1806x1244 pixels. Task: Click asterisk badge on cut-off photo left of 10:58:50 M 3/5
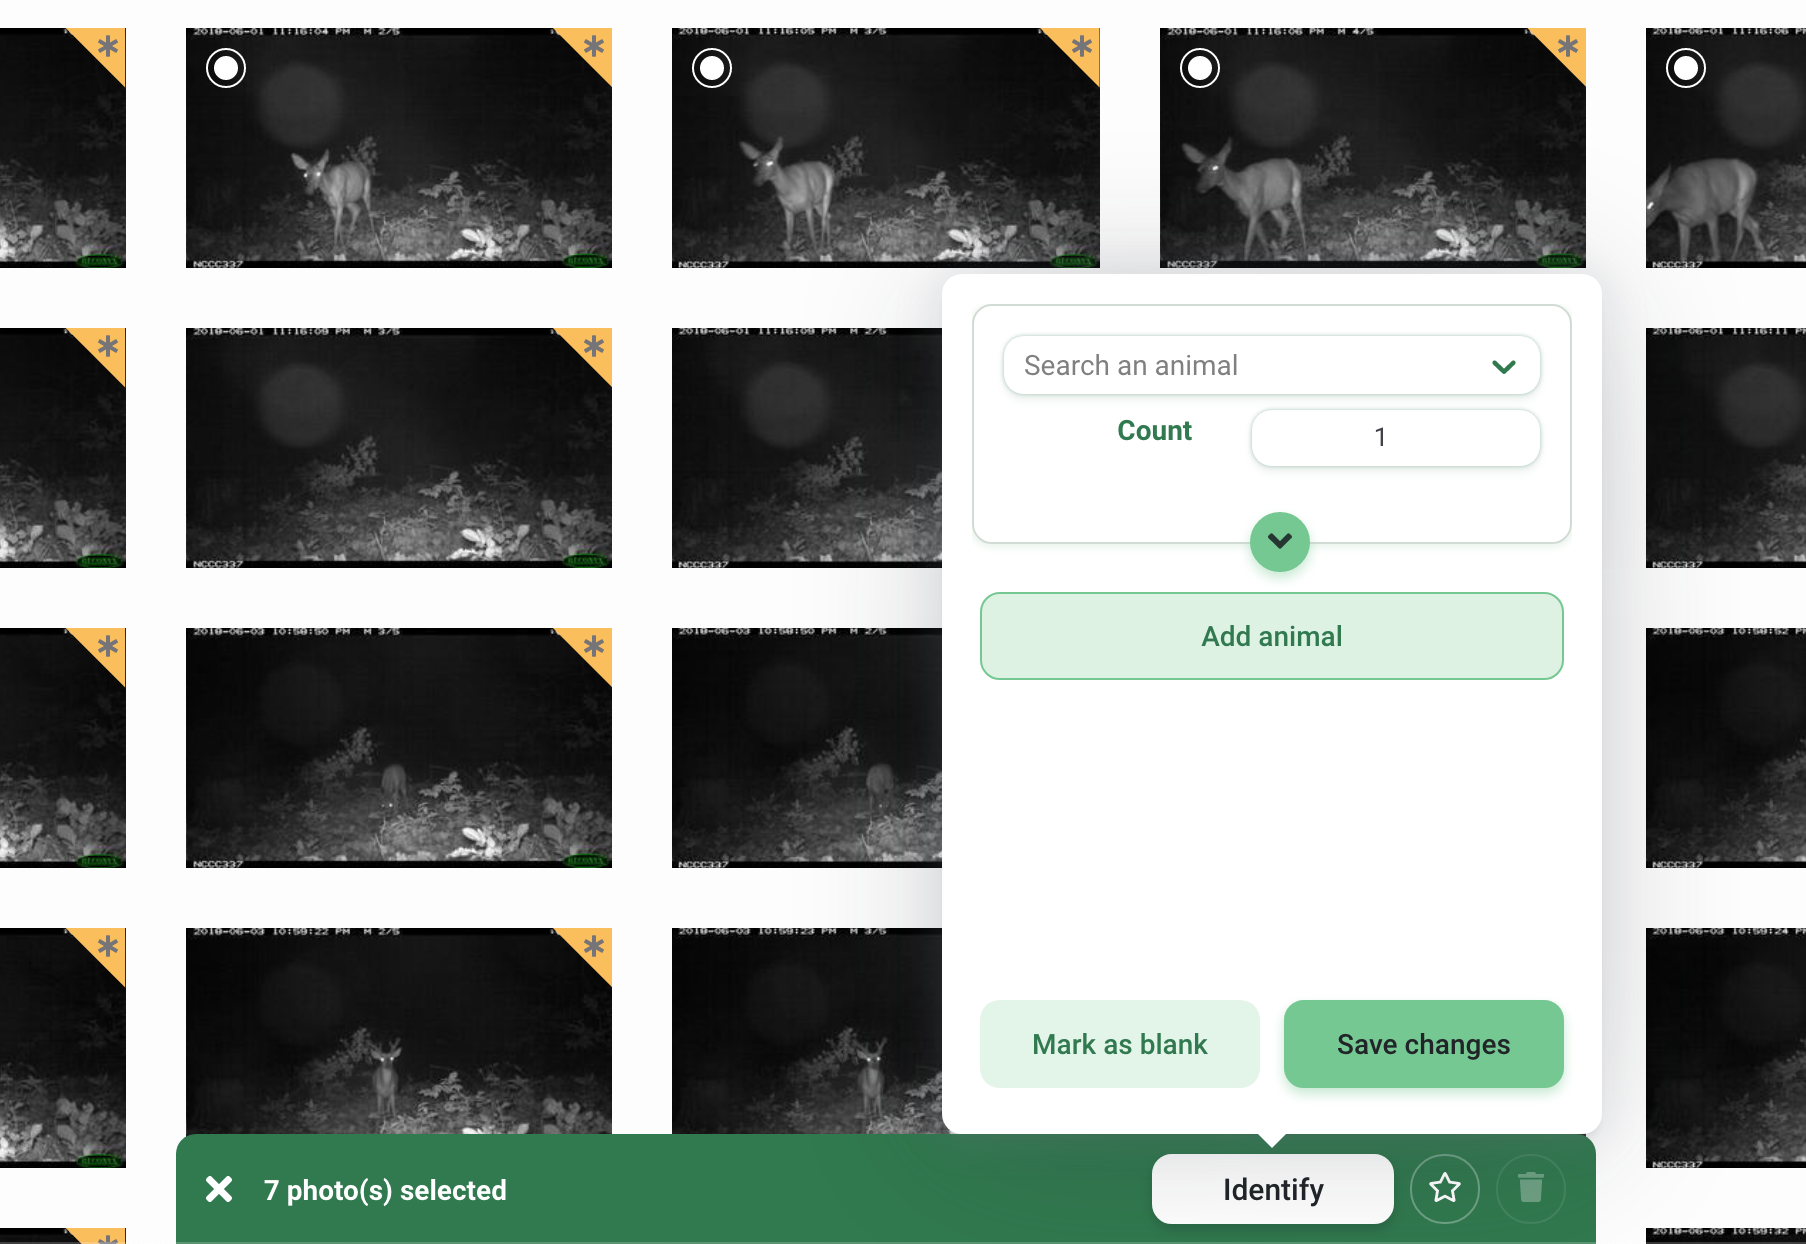(x=106, y=647)
